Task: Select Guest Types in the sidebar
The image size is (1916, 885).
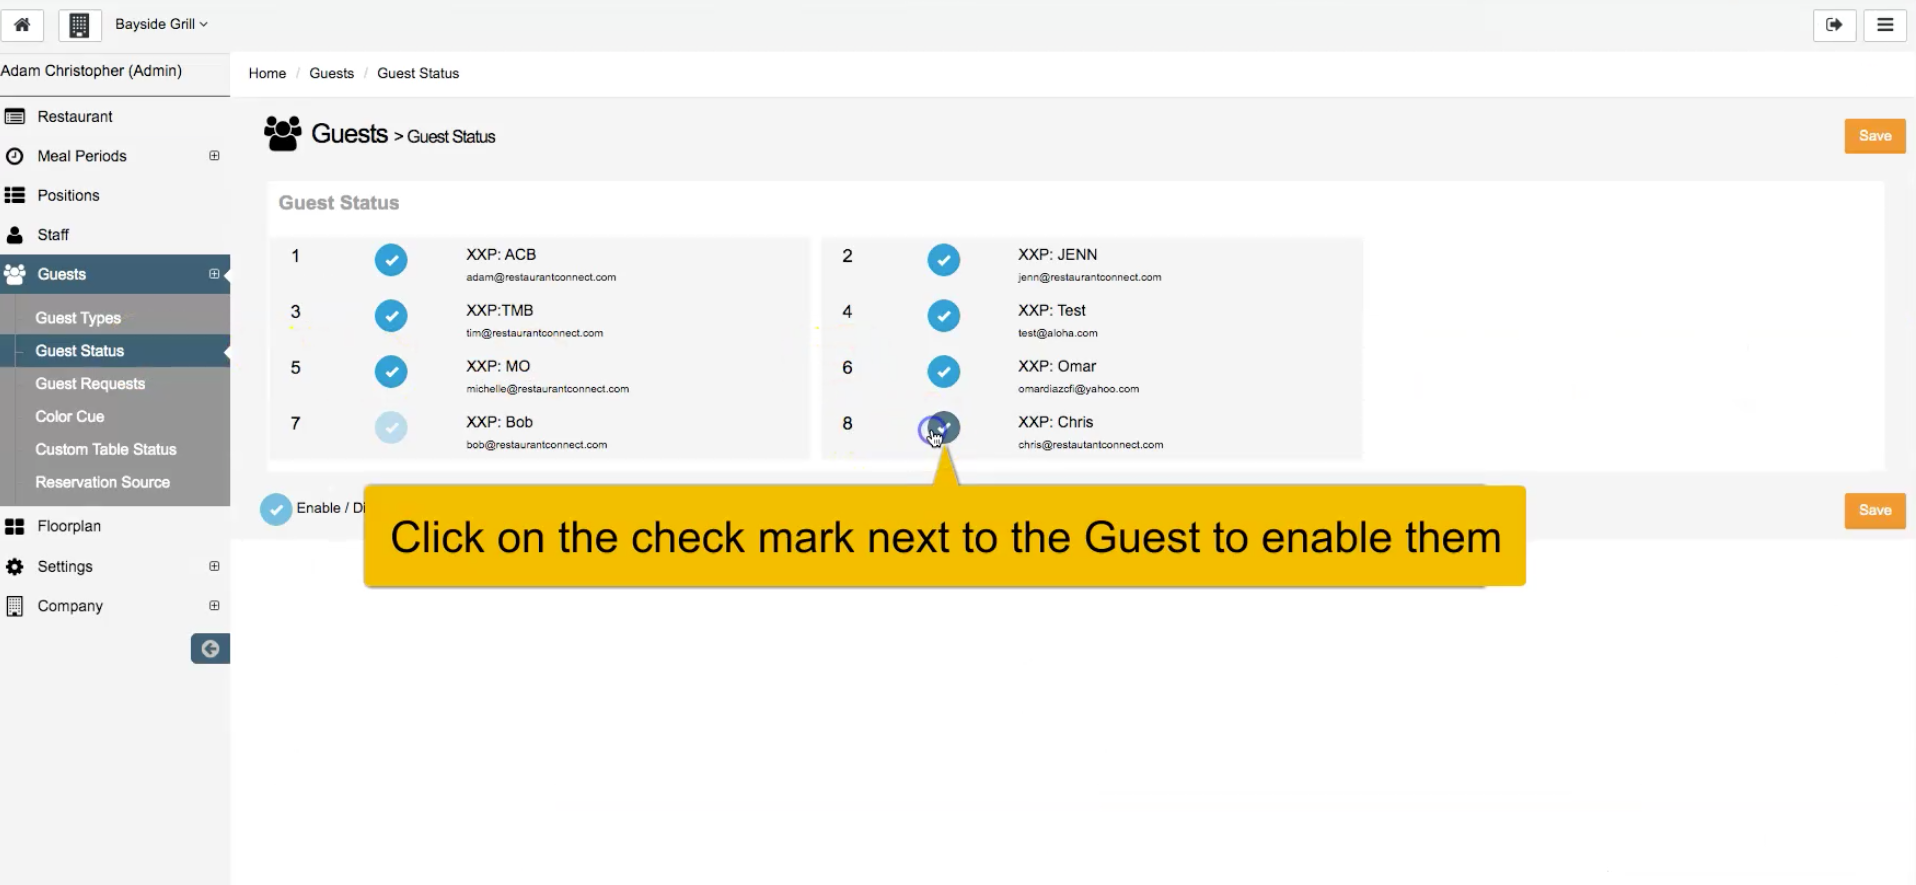Action: tap(78, 318)
